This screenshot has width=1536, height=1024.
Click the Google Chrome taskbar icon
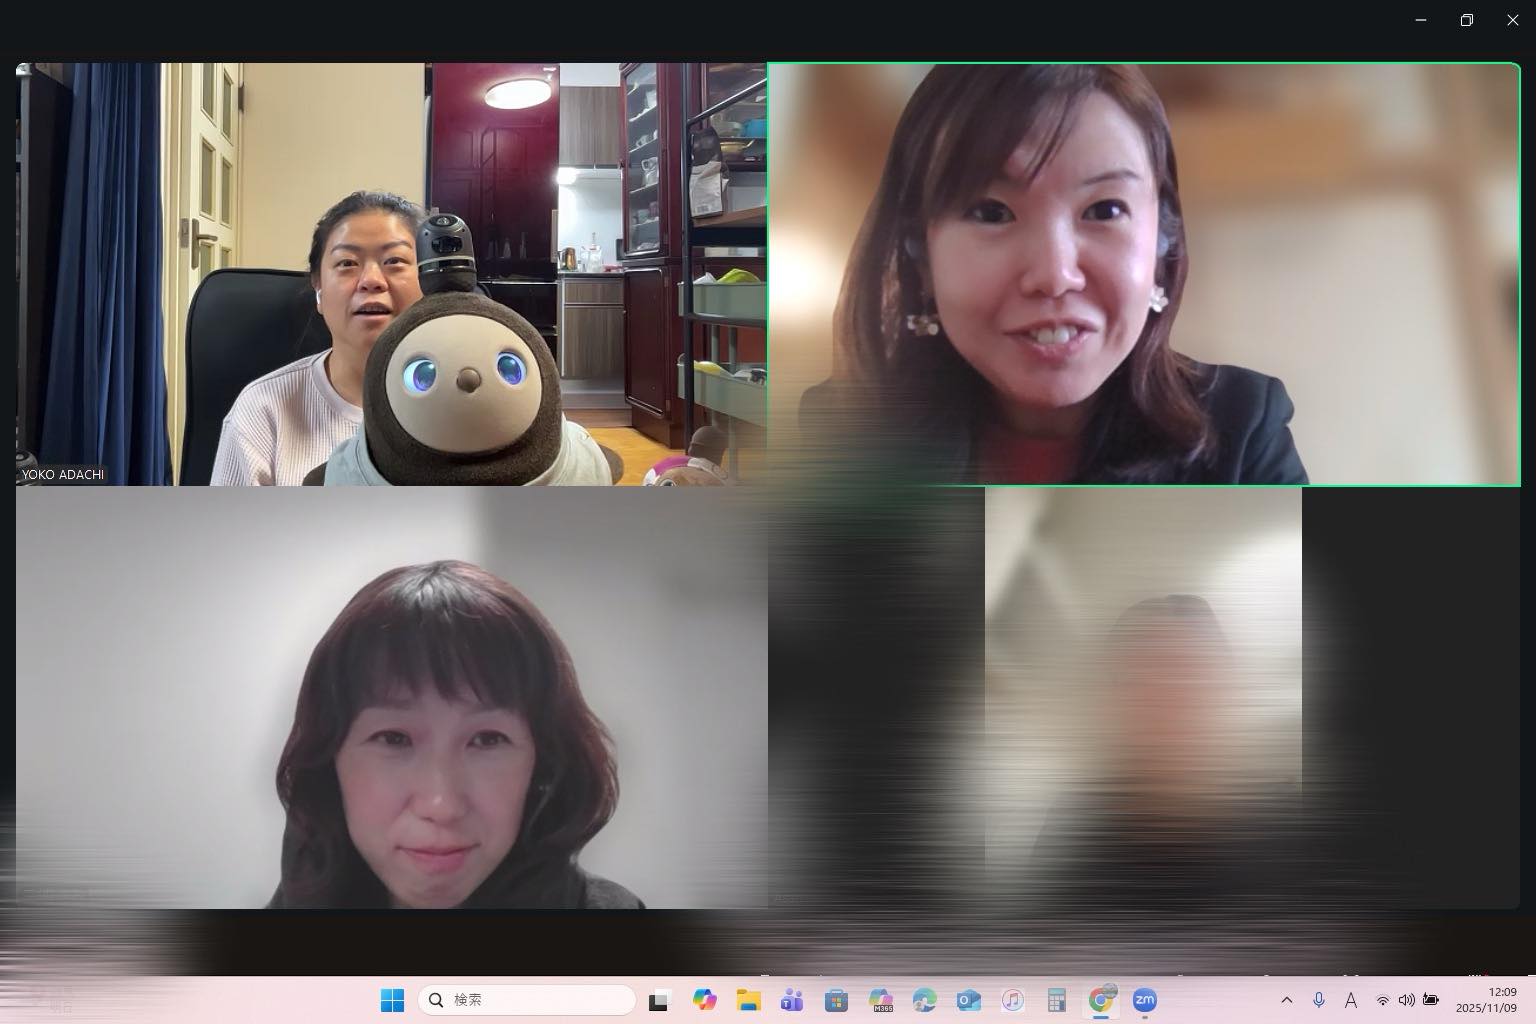[1101, 1000]
